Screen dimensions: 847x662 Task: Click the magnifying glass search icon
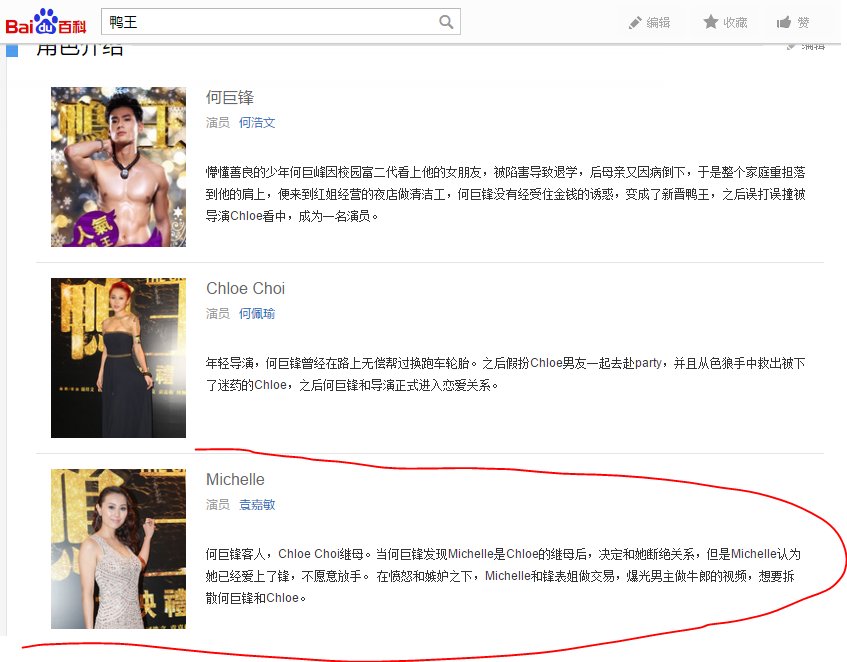click(x=443, y=21)
